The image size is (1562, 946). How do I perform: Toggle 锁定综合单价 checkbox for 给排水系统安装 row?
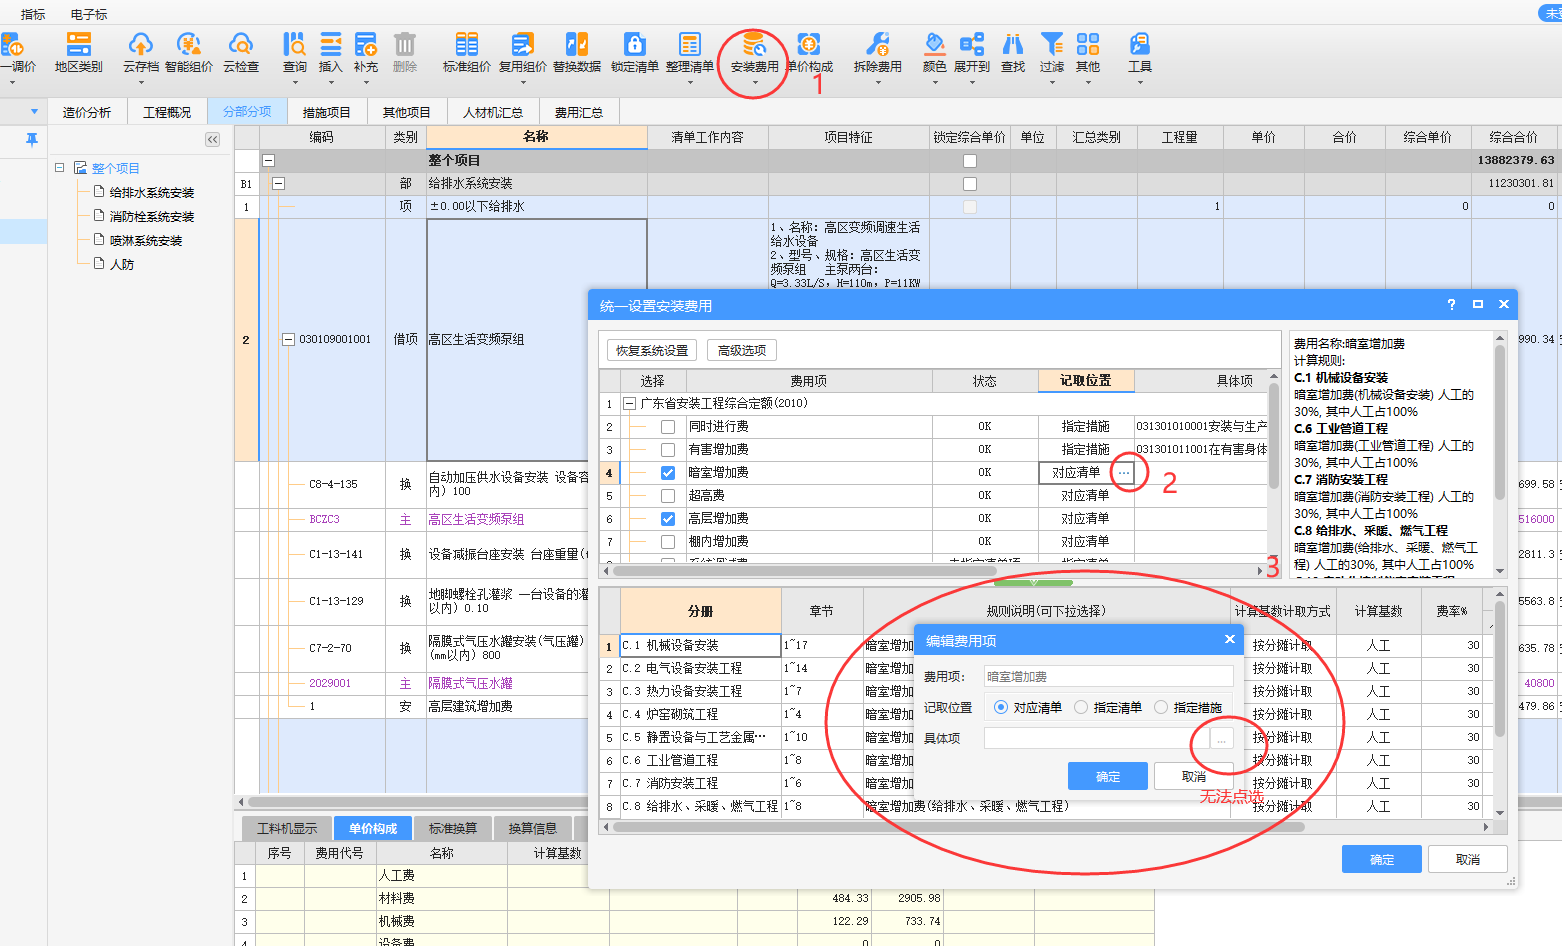click(969, 184)
